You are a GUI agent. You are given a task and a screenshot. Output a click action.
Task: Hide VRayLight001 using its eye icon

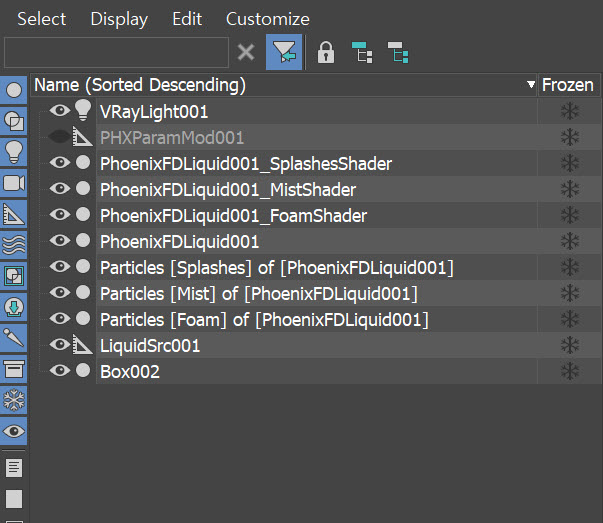(x=60, y=111)
